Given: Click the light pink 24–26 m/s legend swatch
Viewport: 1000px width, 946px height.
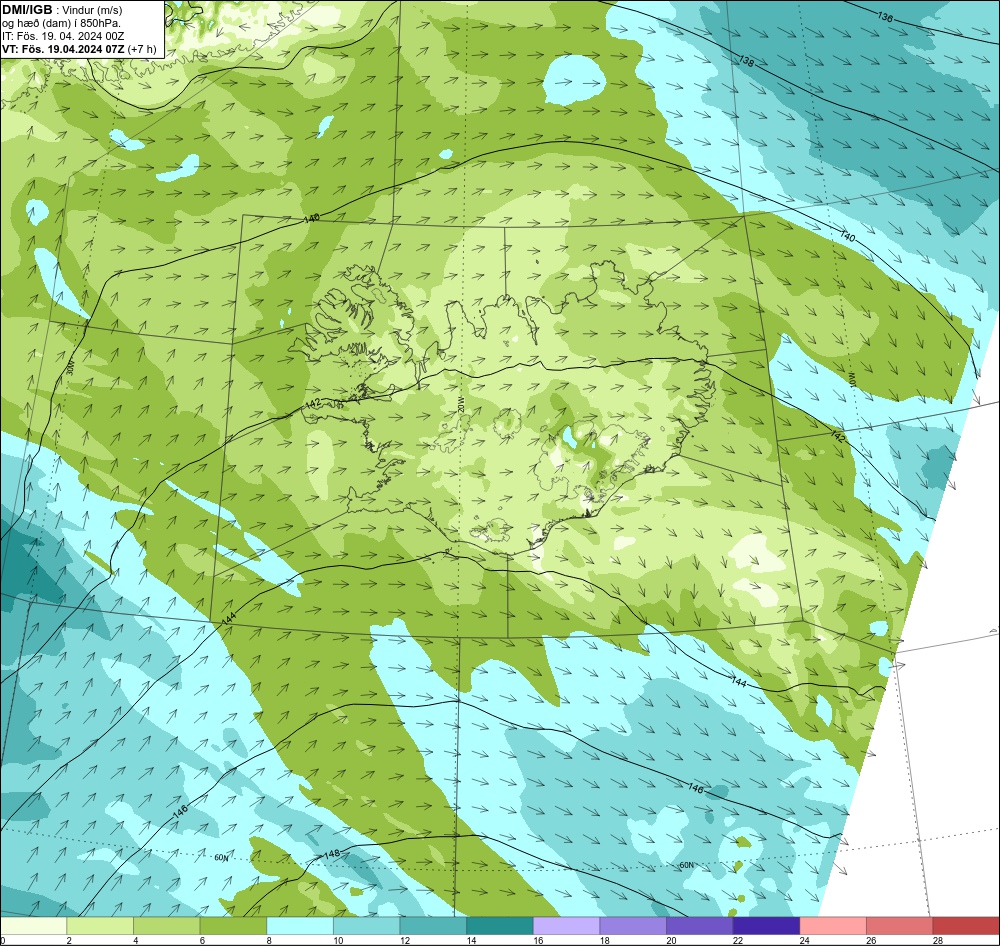Looking at the screenshot, I should tap(833, 926).
